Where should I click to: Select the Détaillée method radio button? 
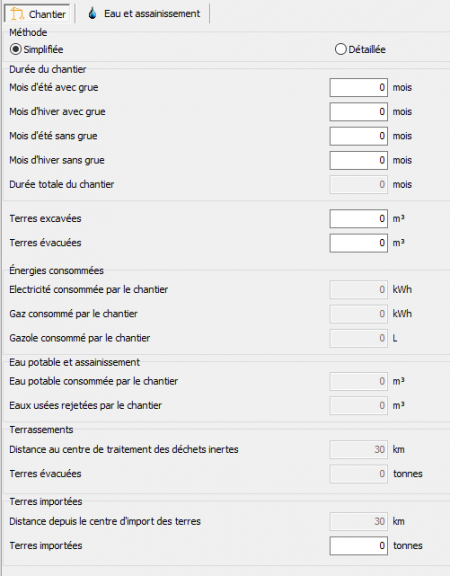click(x=341, y=49)
